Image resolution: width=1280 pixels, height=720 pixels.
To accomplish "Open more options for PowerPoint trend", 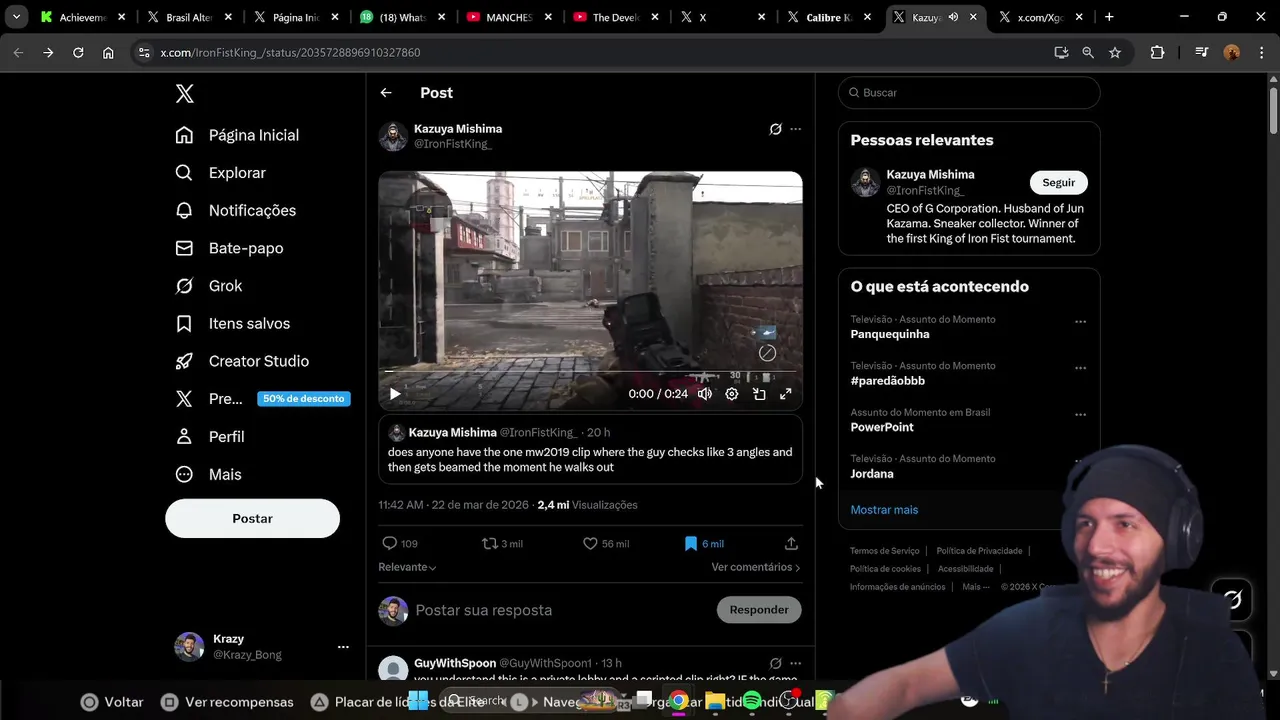I will tap(1080, 414).
